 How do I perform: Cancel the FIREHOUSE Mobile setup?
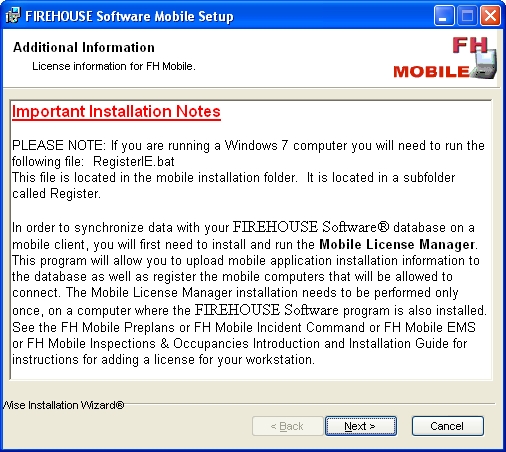click(x=447, y=426)
